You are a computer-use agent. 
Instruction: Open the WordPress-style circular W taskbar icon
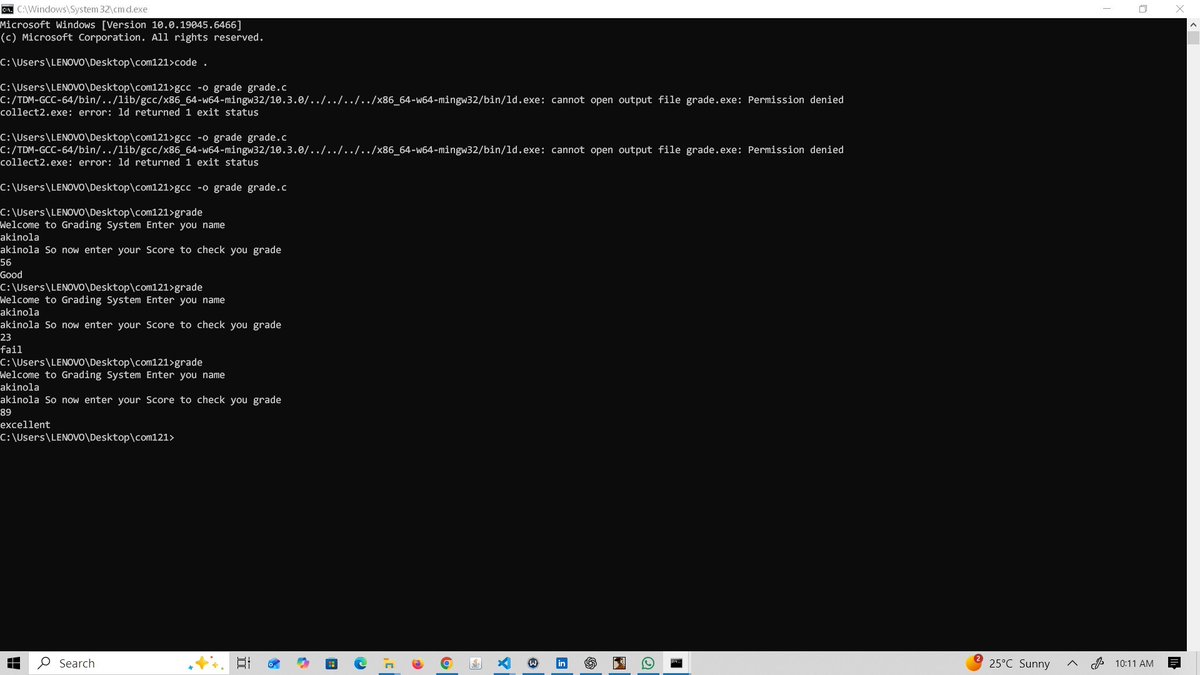[x=533, y=663]
